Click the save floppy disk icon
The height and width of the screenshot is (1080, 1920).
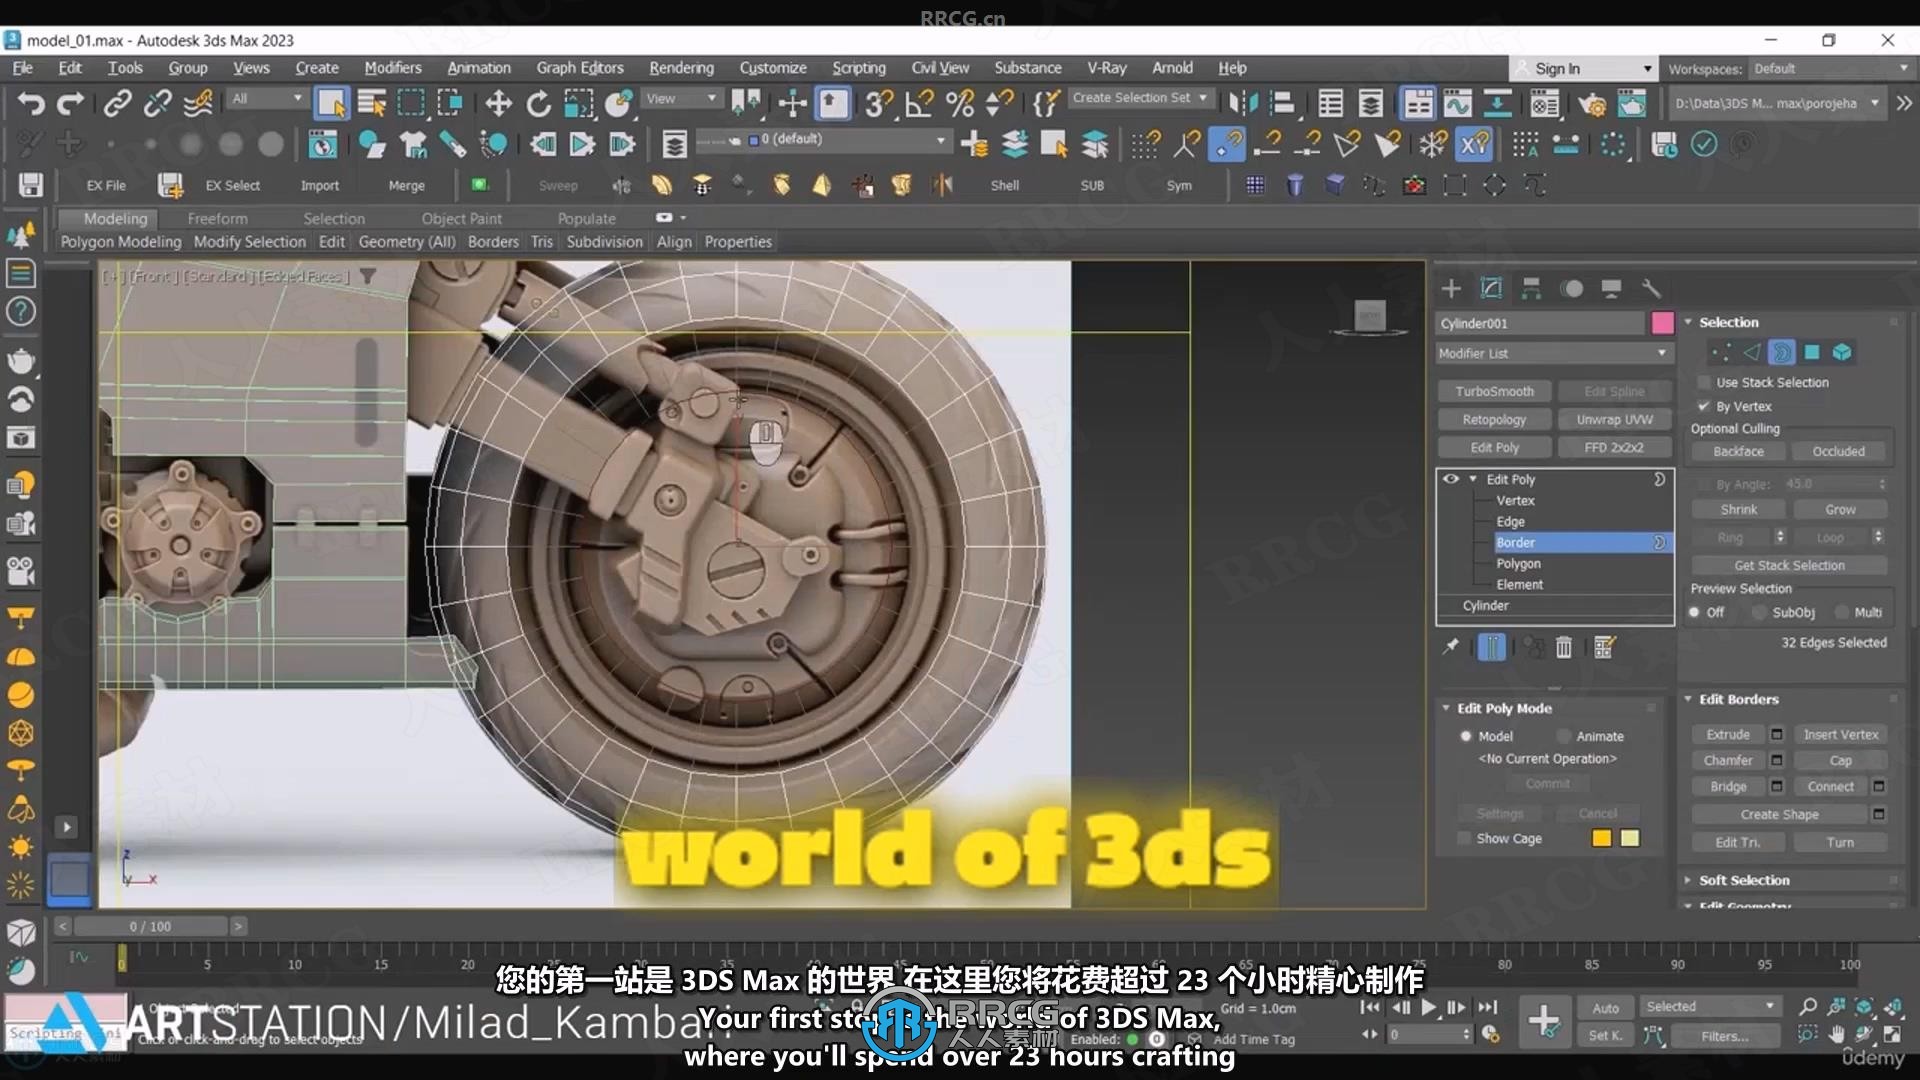point(31,185)
